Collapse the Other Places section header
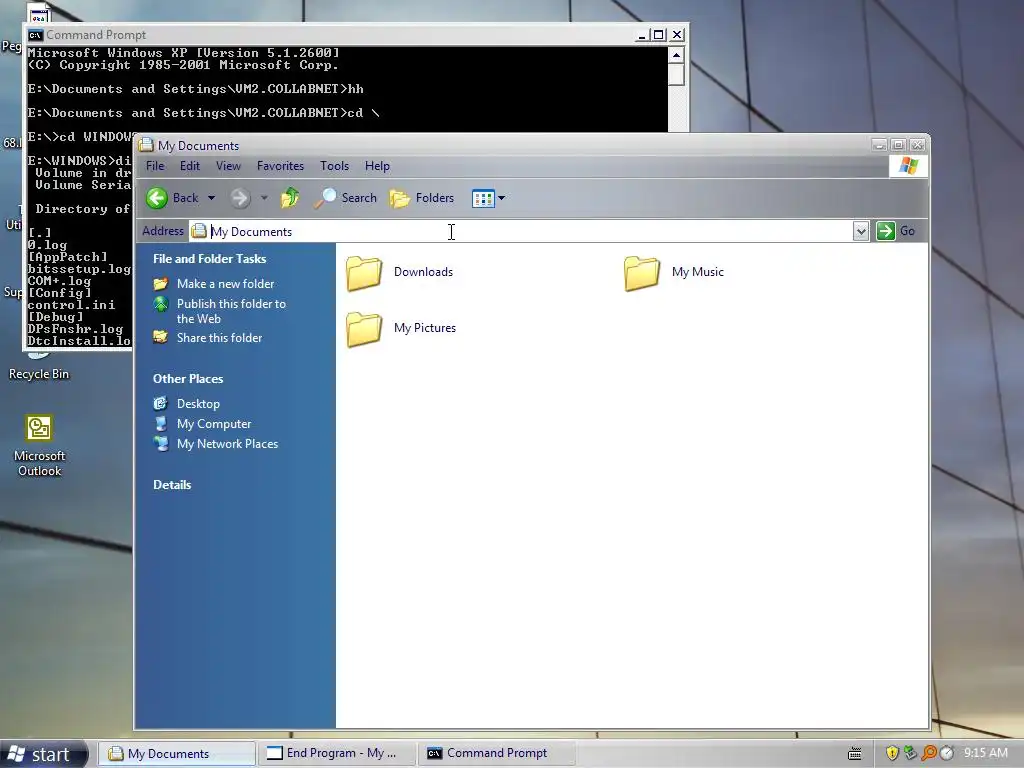The image size is (1024, 768). click(x=188, y=379)
